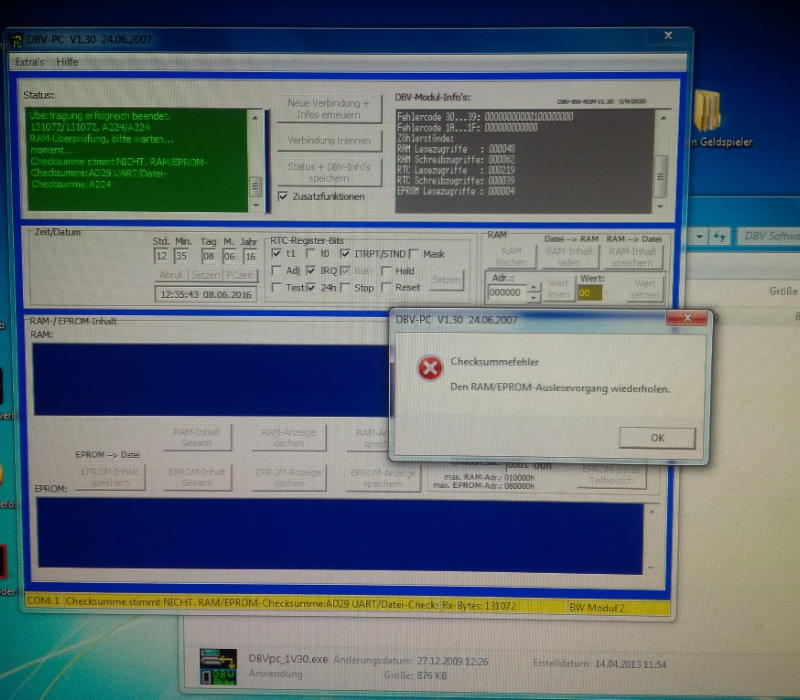Click the yellow Wert value field

tap(589, 292)
